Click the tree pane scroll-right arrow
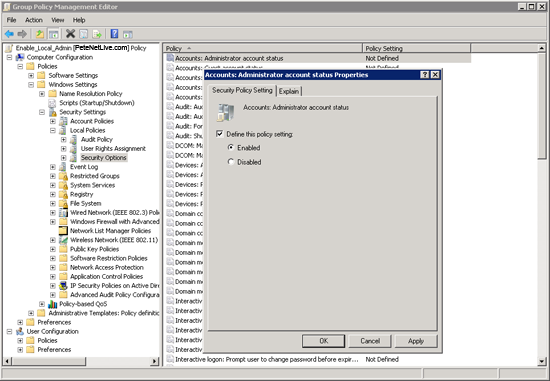 pos(155,361)
